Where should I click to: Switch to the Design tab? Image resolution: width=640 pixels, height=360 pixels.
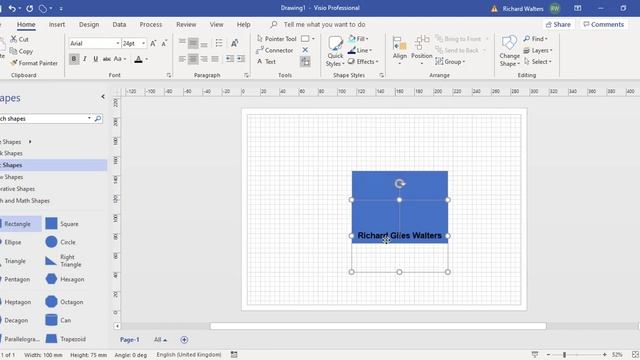89,24
